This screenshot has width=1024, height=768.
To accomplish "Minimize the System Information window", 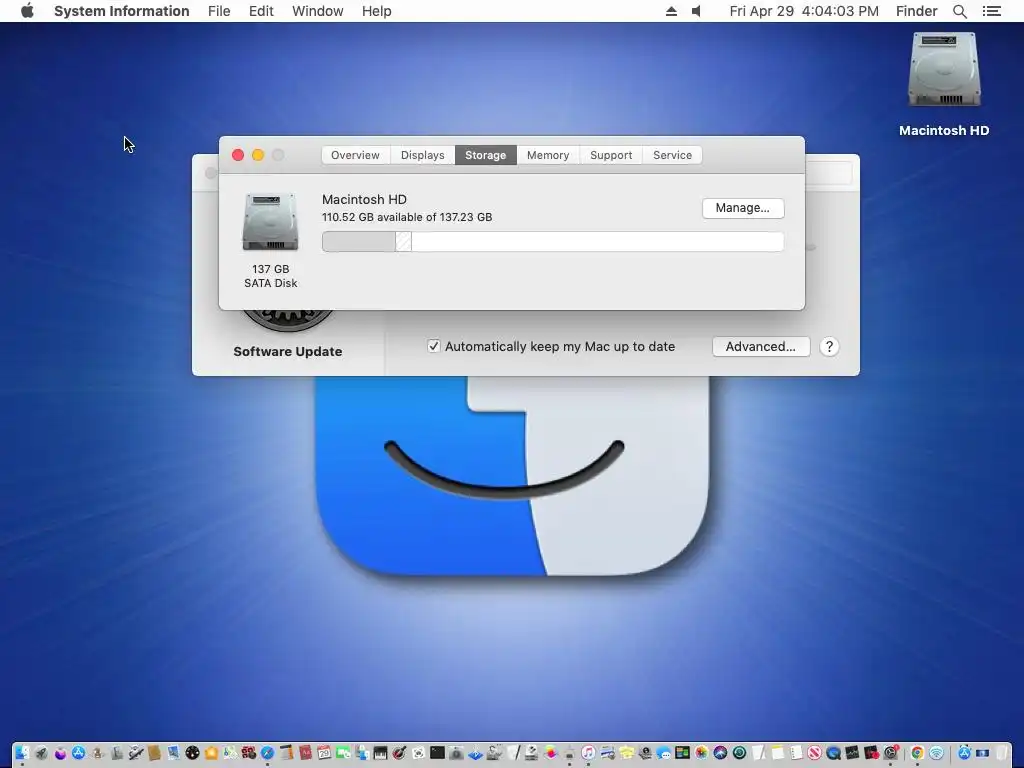I will [258, 155].
